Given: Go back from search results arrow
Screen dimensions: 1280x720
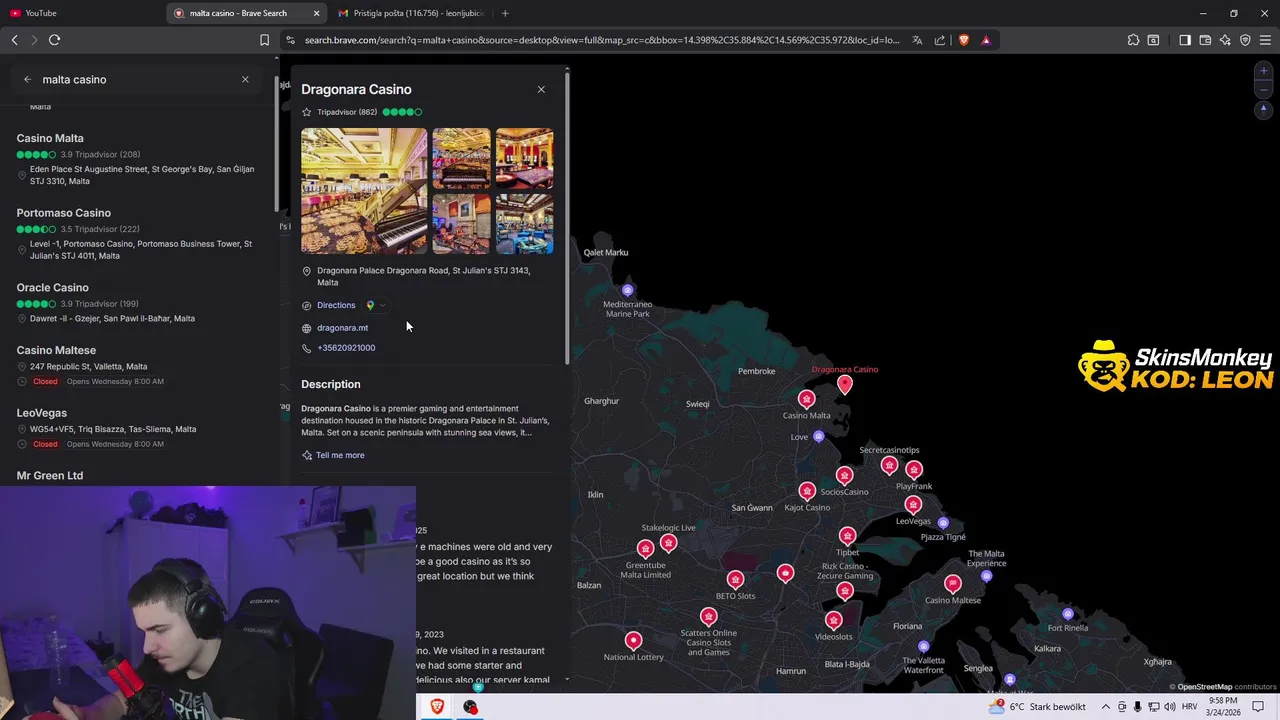Looking at the screenshot, I should click(x=27, y=79).
